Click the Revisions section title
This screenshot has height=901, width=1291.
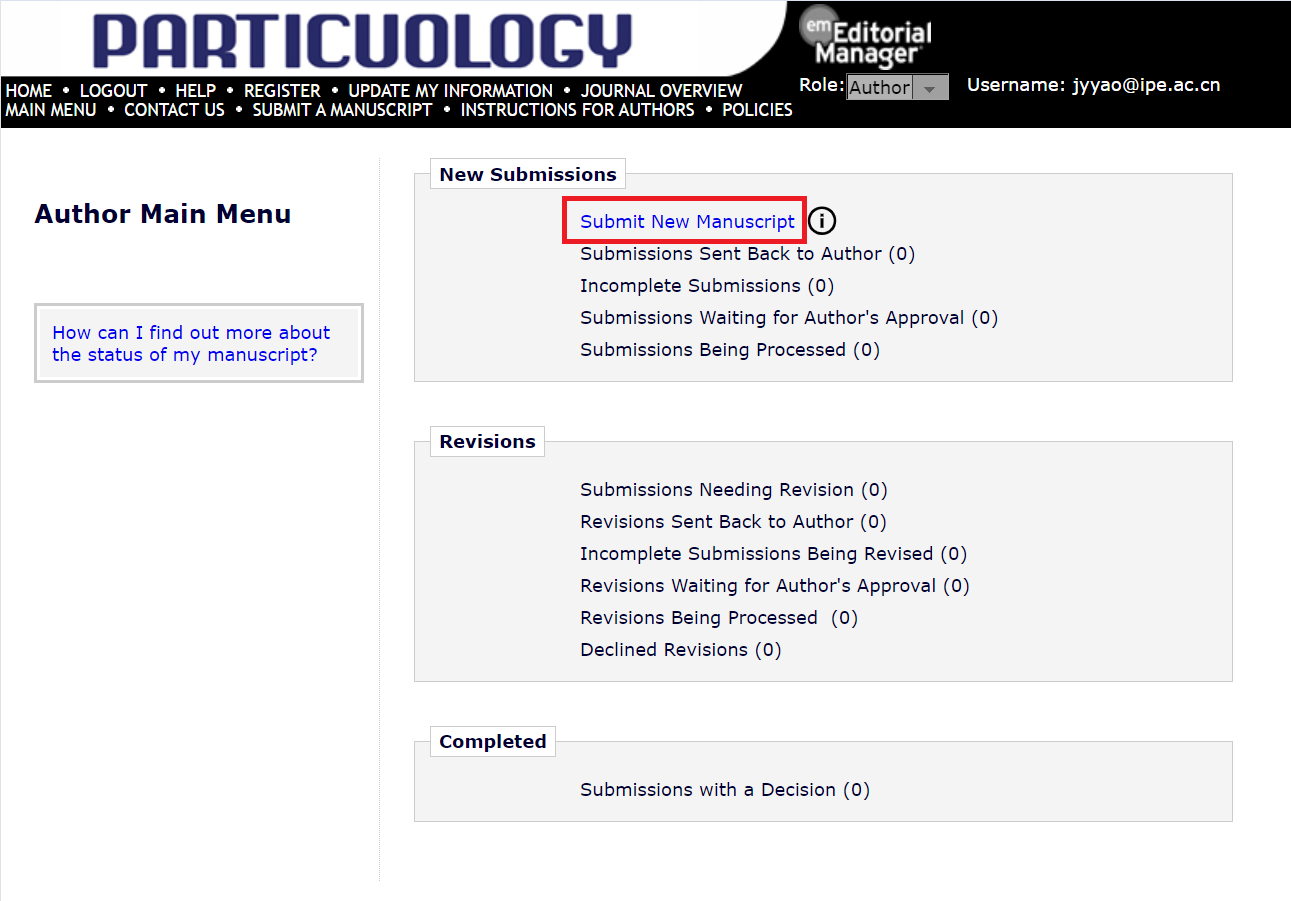click(487, 441)
